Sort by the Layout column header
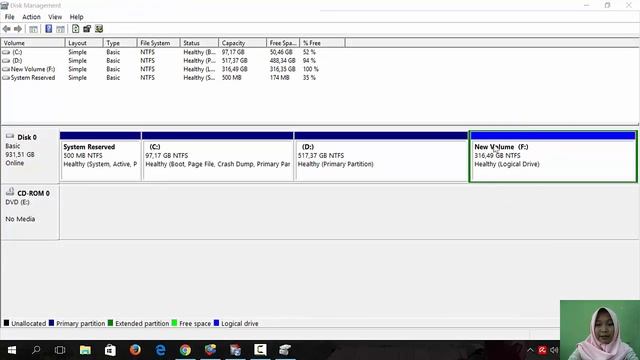Screen dimensions: 640x360 pos(84,43)
